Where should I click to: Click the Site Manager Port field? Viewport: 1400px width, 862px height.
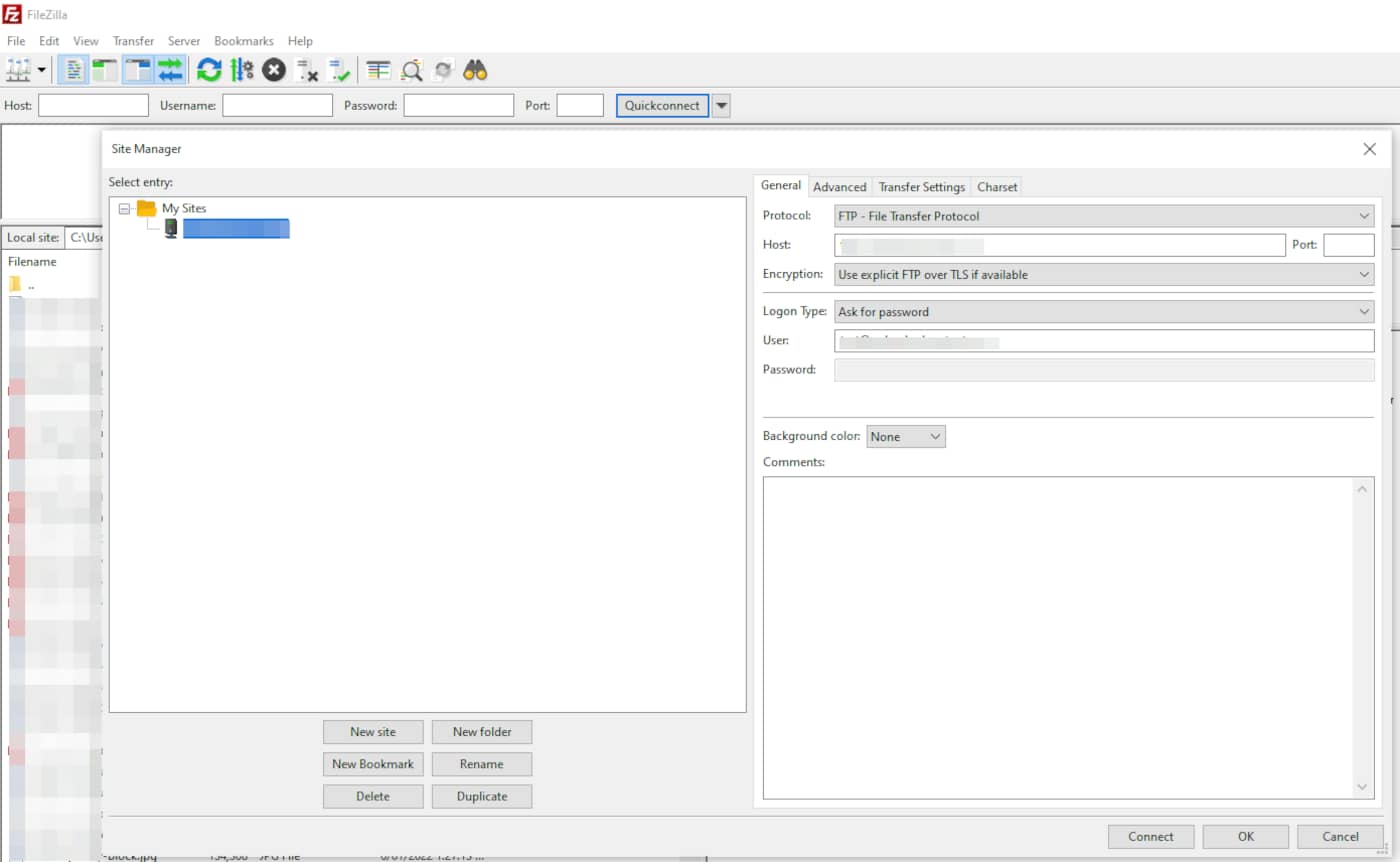pyautogui.click(x=1349, y=245)
